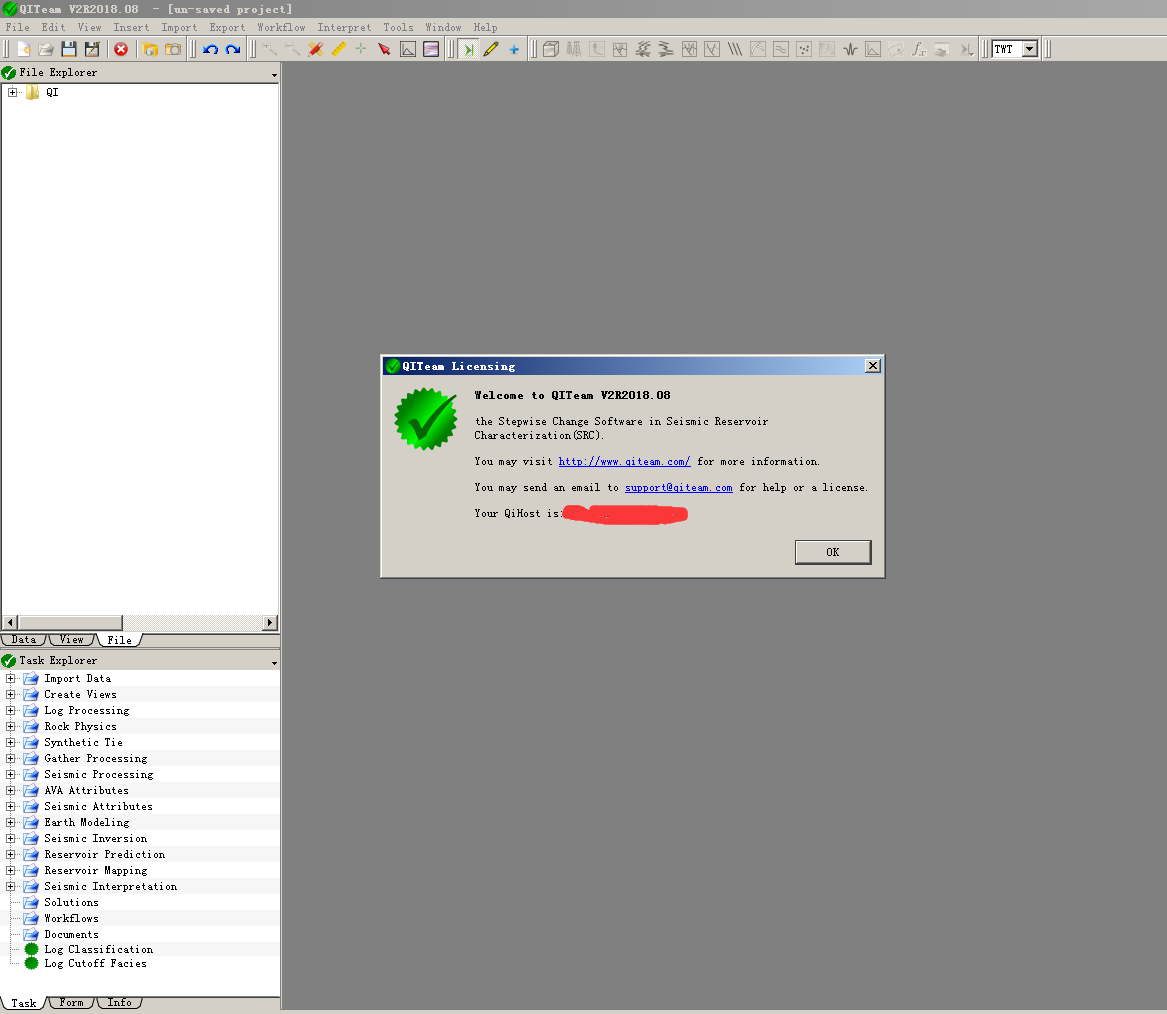Viewport: 1167px width, 1014px height.
Task: Click the green check starburst icon in dialog
Action: point(426,419)
